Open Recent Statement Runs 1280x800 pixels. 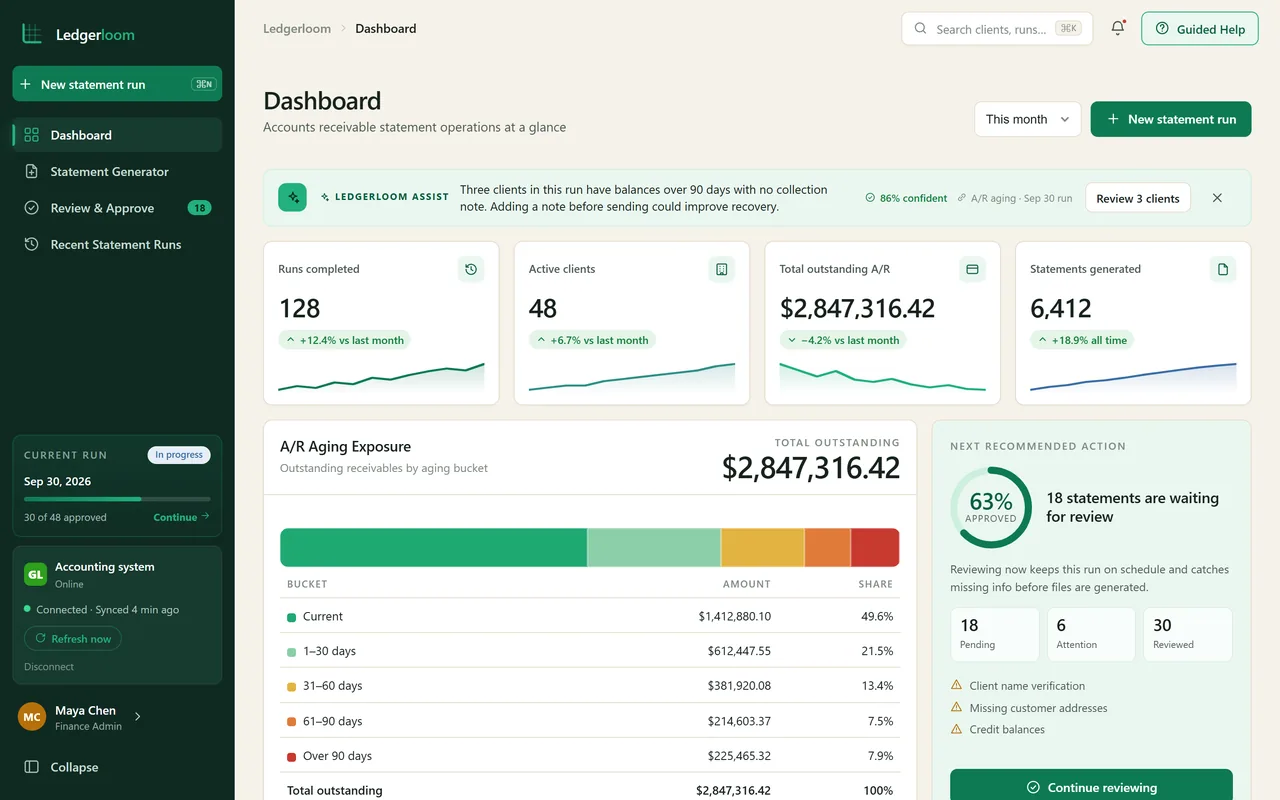pyautogui.click(x=117, y=244)
